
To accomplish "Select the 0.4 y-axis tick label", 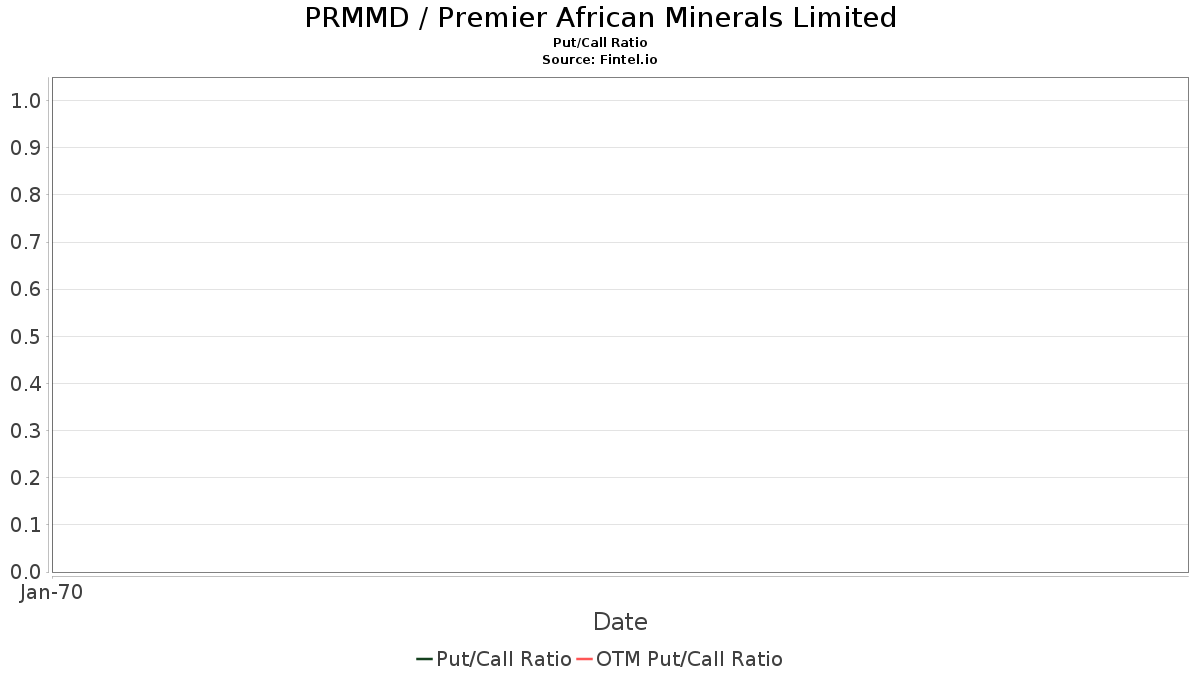I will (25, 384).
